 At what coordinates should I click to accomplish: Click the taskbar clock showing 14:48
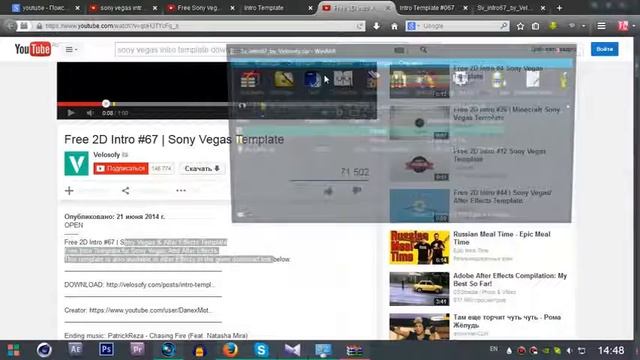click(611, 351)
